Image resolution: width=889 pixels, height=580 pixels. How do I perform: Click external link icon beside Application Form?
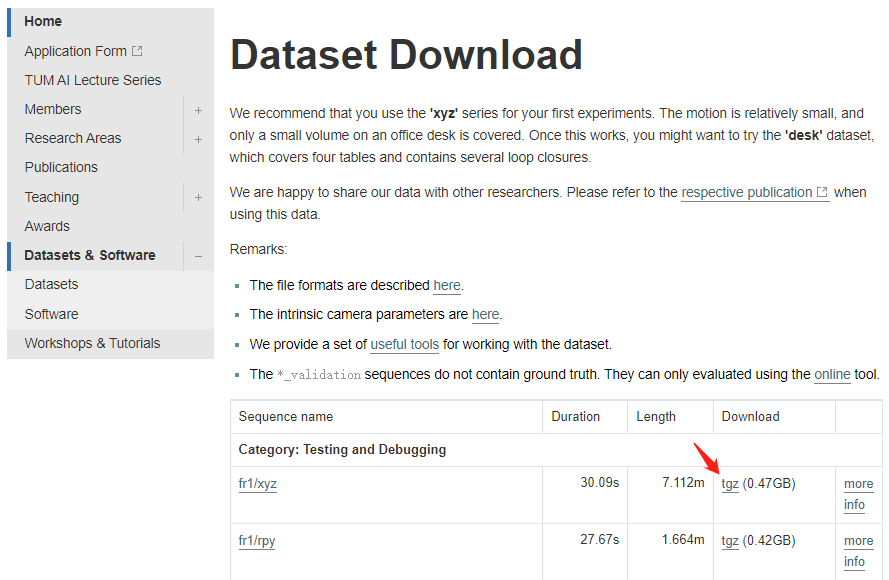[137, 51]
